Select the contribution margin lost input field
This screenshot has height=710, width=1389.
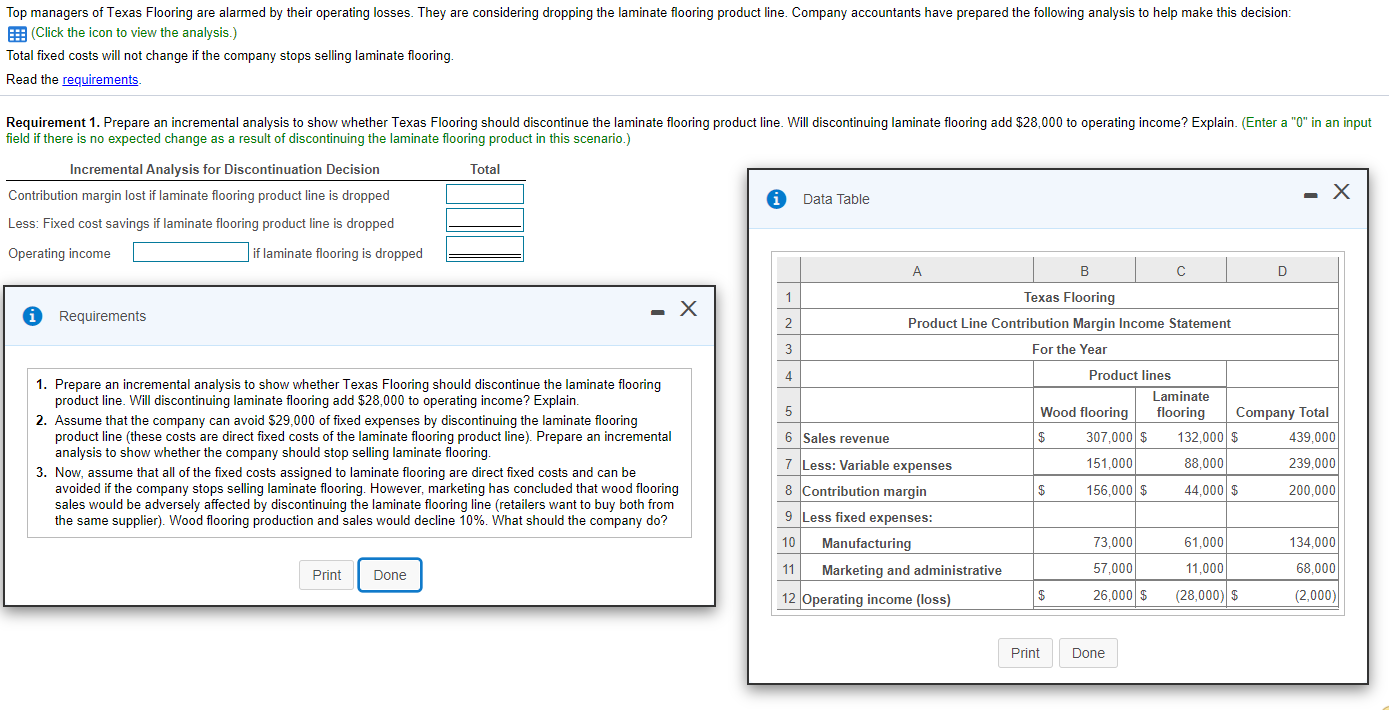point(485,194)
